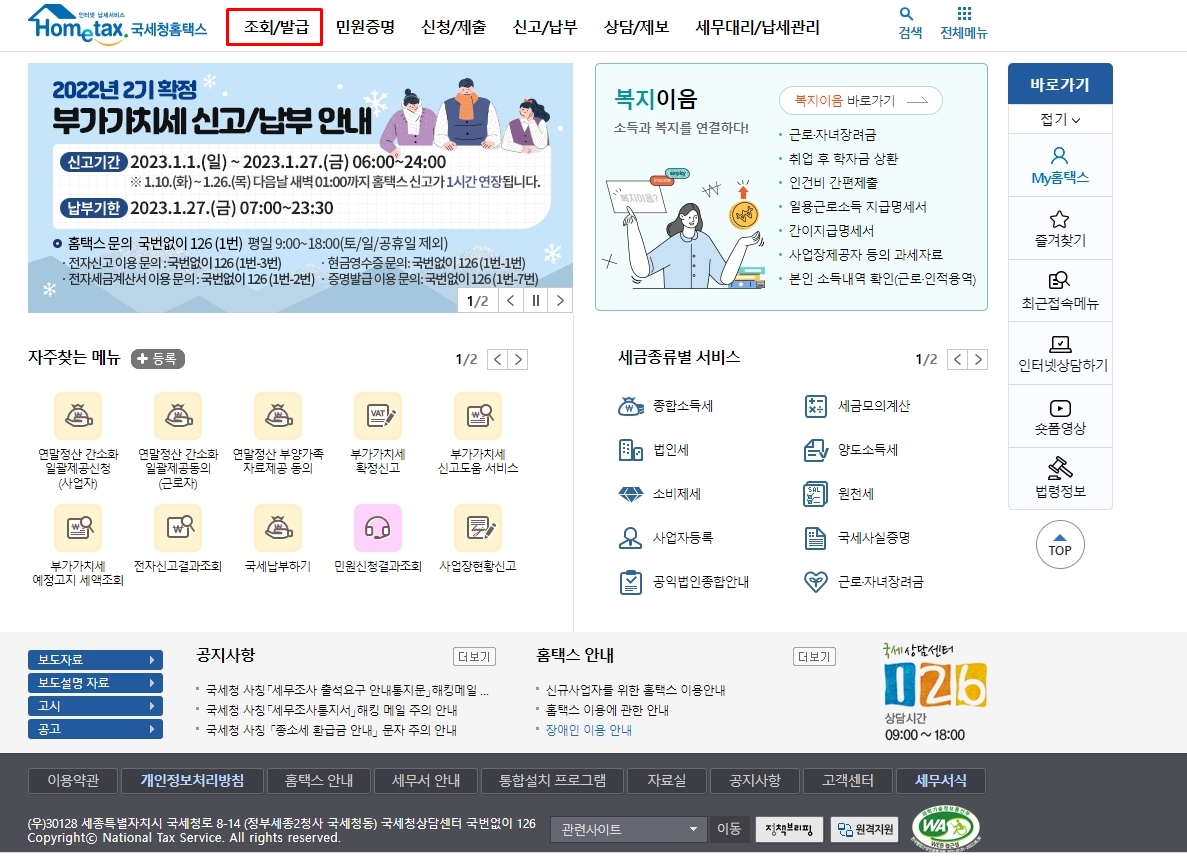The height and width of the screenshot is (856, 1187).
Task: Go to next 자주찾는 메뉴 page
Action: coord(519,360)
